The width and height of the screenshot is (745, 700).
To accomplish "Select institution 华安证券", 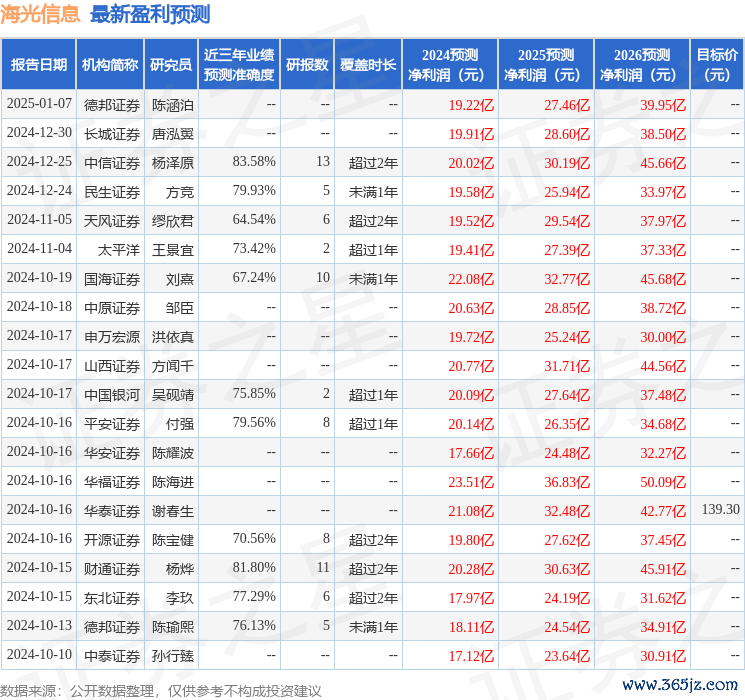I will pyautogui.click(x=112, y=453).
